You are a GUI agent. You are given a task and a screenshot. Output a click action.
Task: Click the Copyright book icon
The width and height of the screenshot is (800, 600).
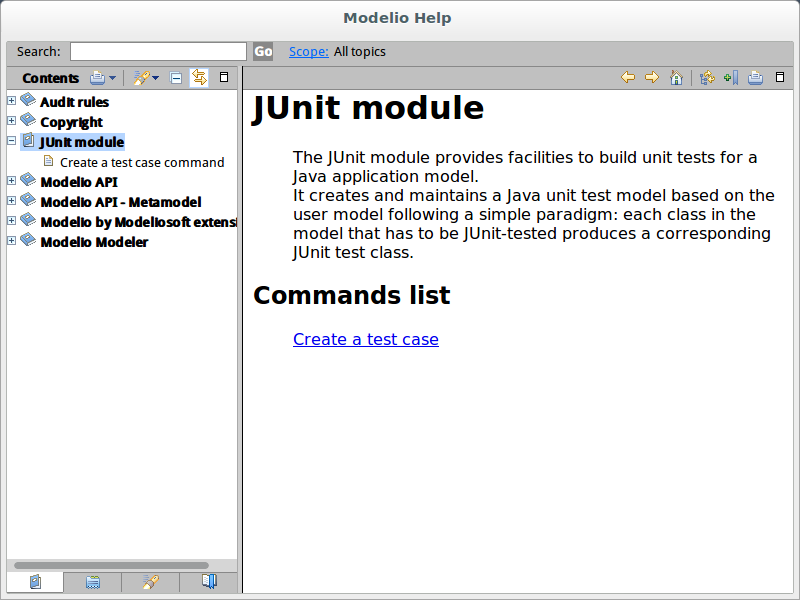[x=28, y=119]
